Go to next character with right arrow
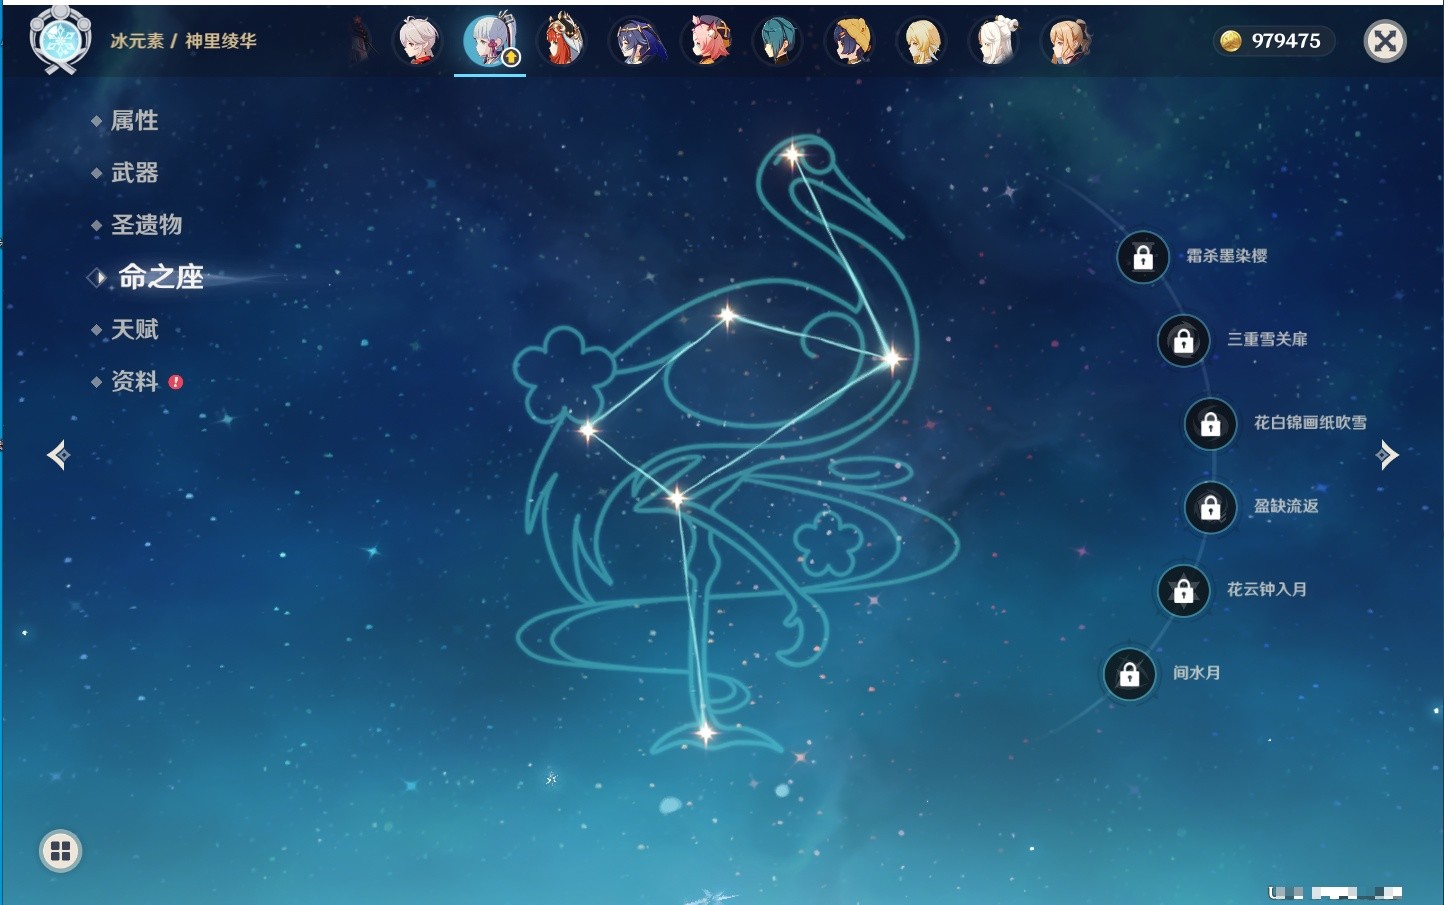This screenshot has height=905, width=1444. 1387,455
